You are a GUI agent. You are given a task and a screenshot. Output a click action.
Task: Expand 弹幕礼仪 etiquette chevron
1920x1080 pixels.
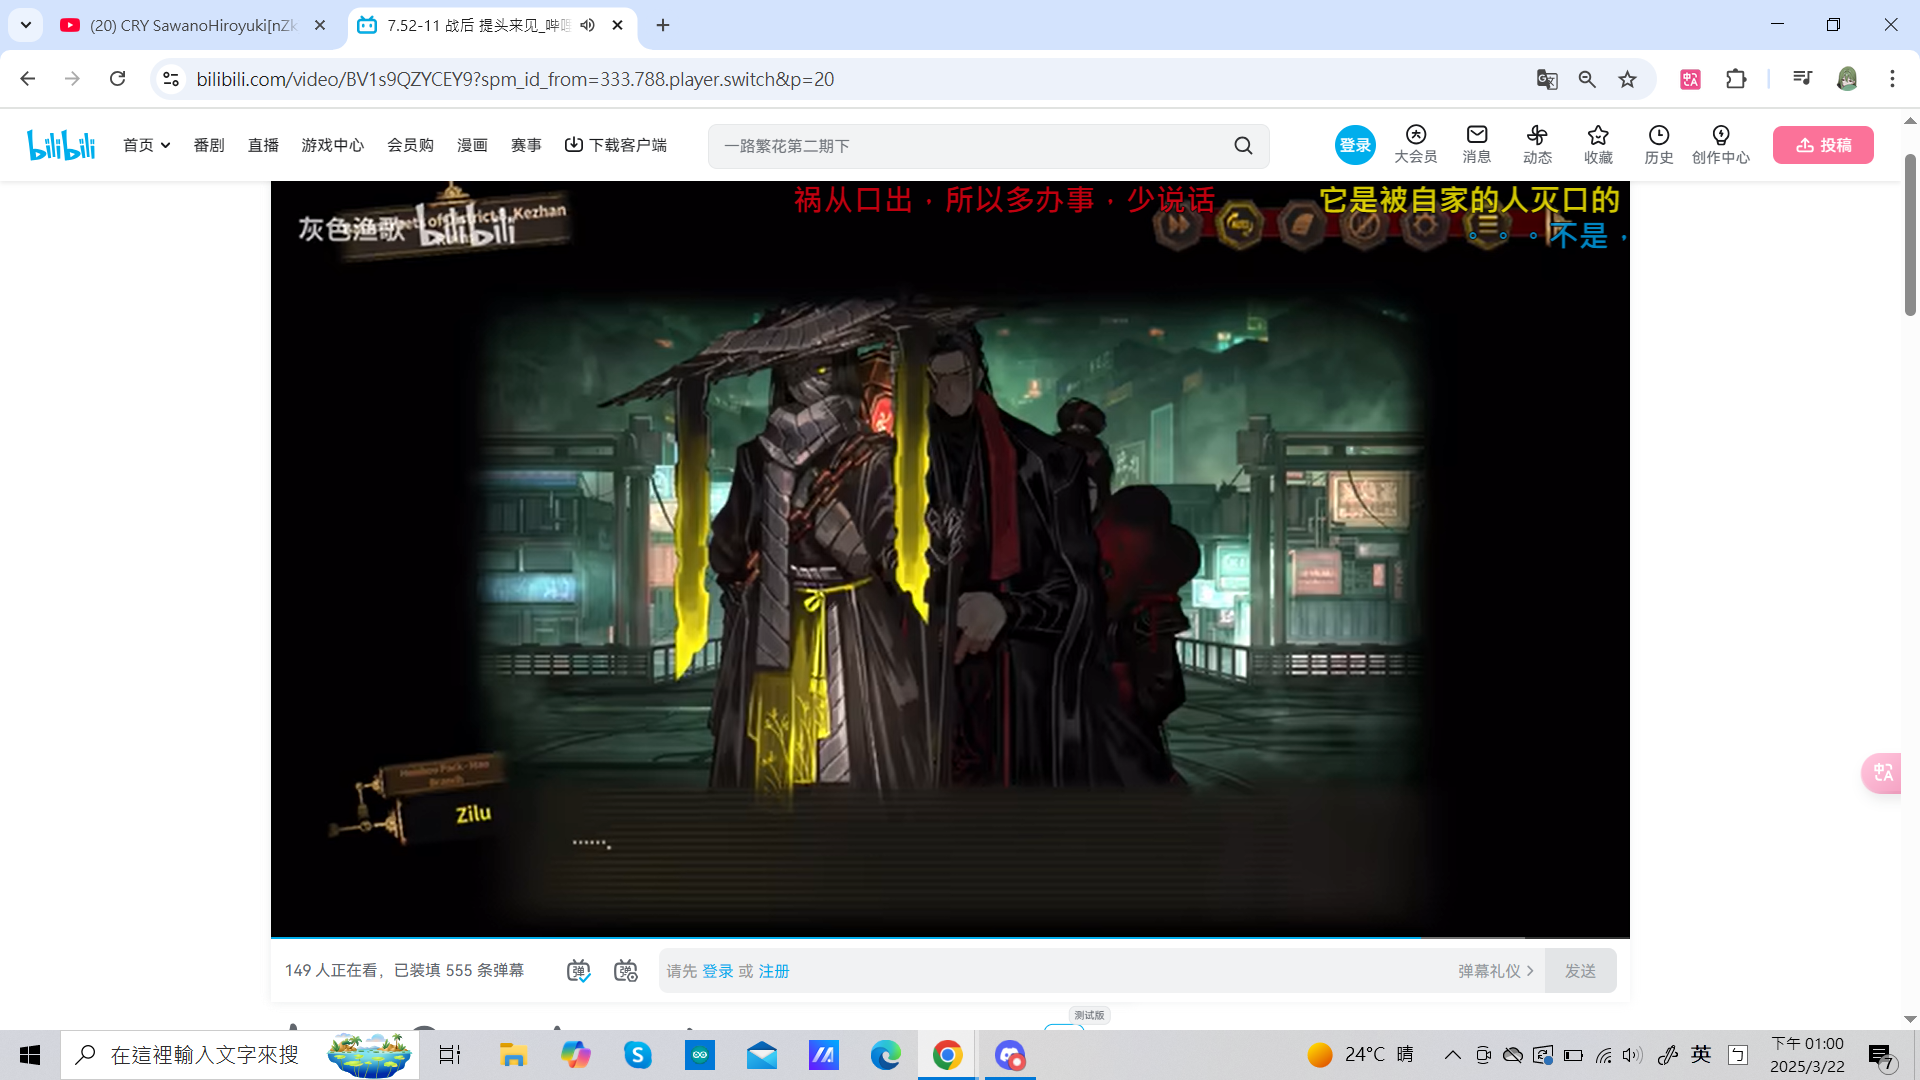(1495, 971)
